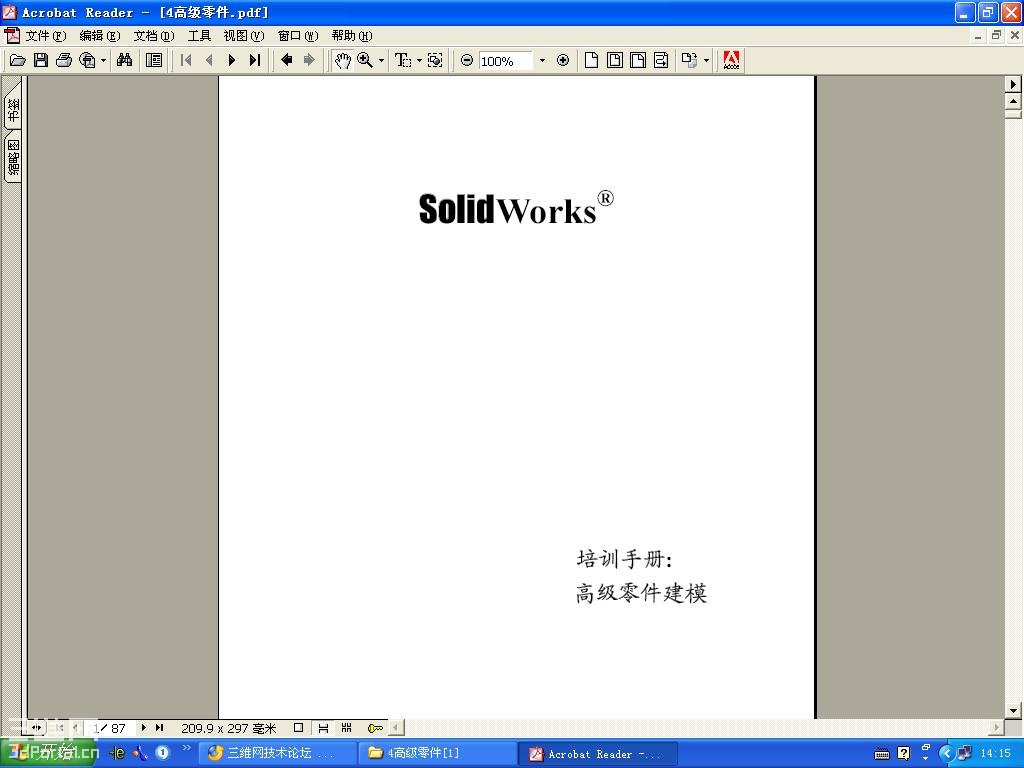The image size is (1024, 768).
Task: Expand quick launch chevron on taskbar
Action: [x=186, y=748]
